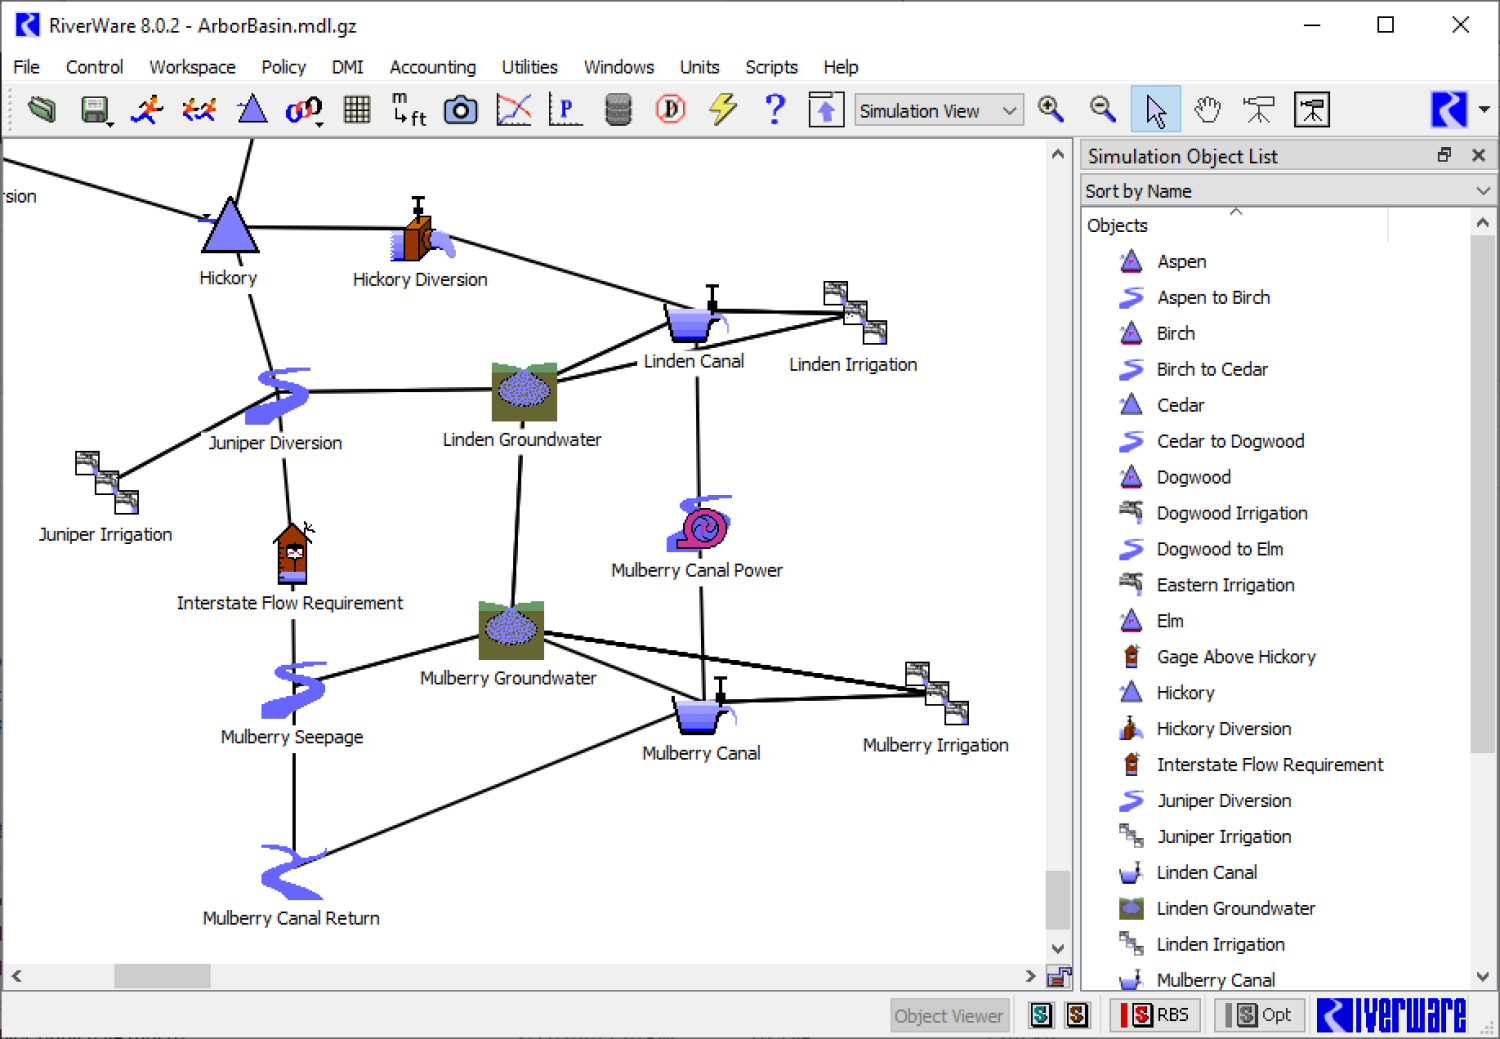
Task: Click the Hickory Diversion object icon on workspace
Action: (421, 231)
